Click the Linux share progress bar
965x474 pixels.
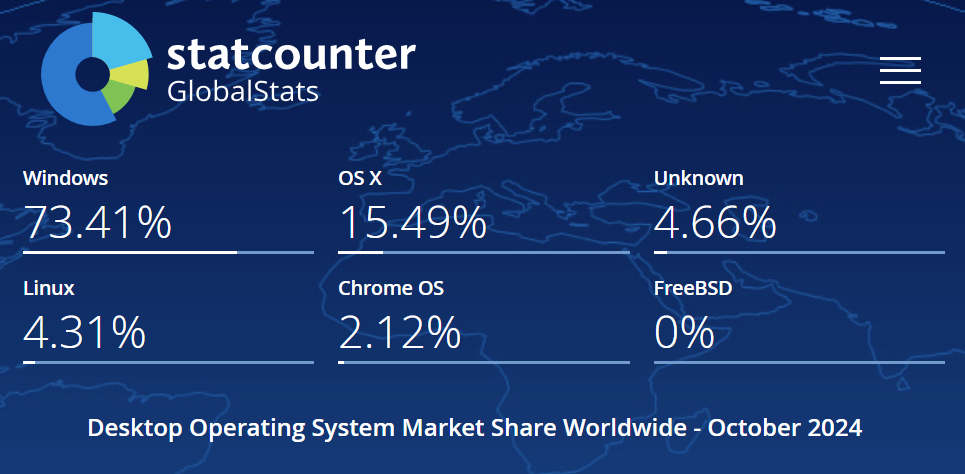169,362
